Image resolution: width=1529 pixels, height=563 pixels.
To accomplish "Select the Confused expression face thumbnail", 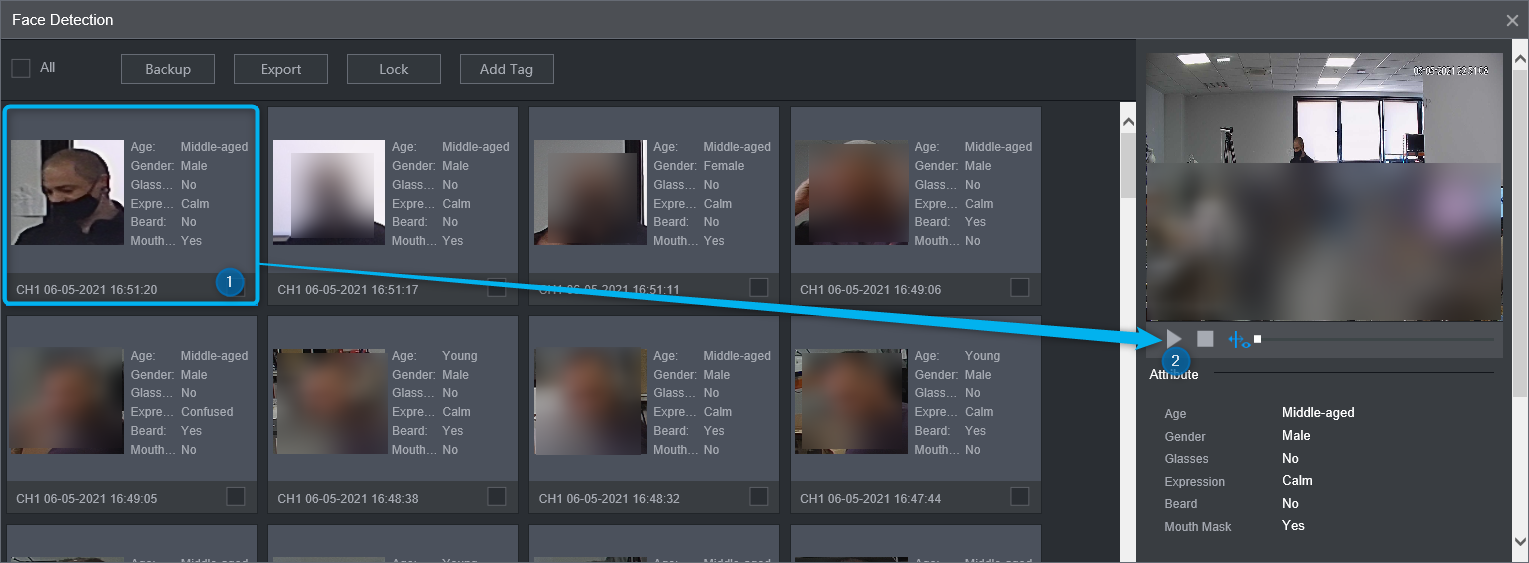I will (68, 402).
